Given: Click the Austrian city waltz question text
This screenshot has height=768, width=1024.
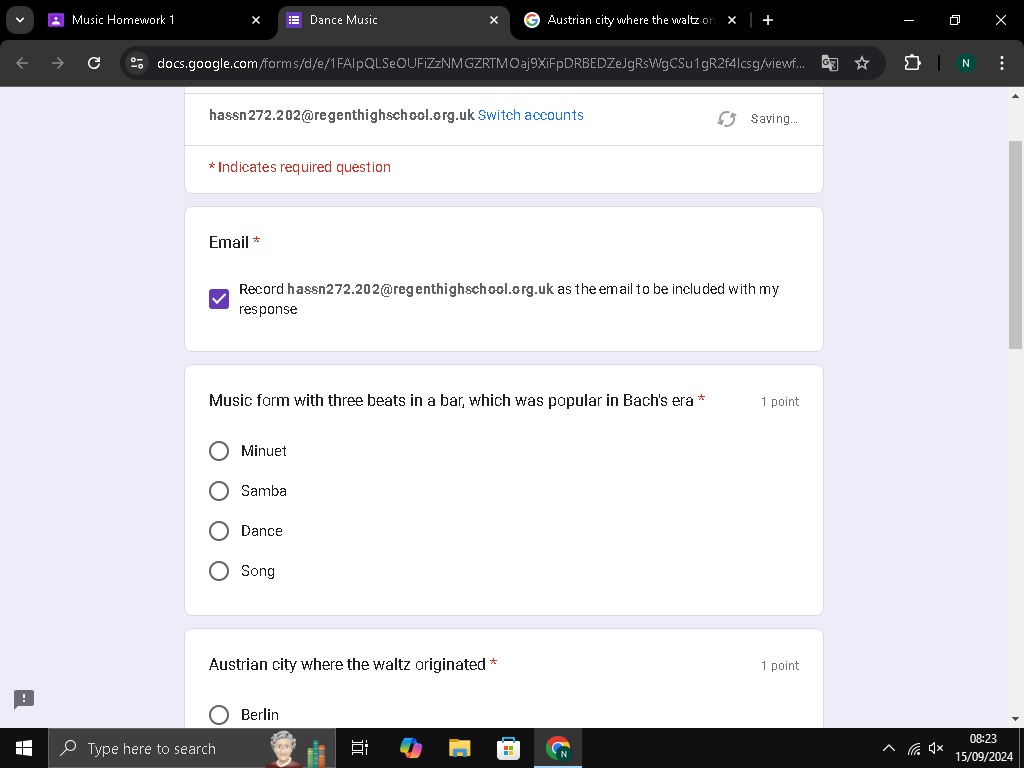Looking at the screenshot, I should coord(347,665).
